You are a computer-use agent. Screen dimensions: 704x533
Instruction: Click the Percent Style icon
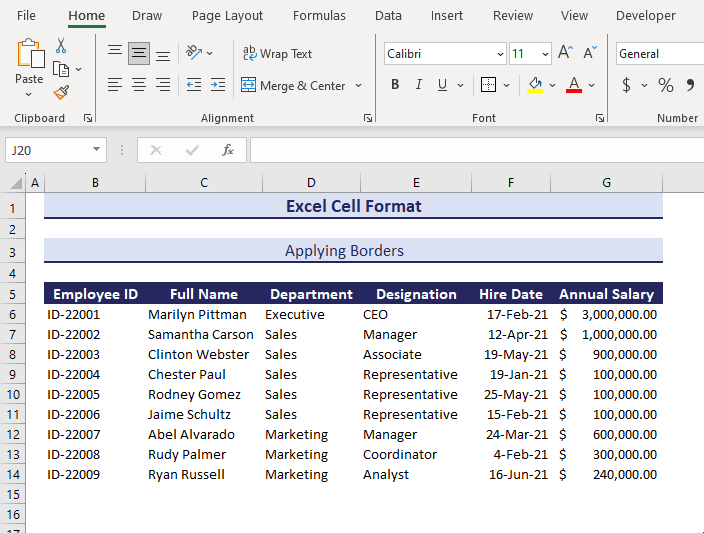(665, 85)
